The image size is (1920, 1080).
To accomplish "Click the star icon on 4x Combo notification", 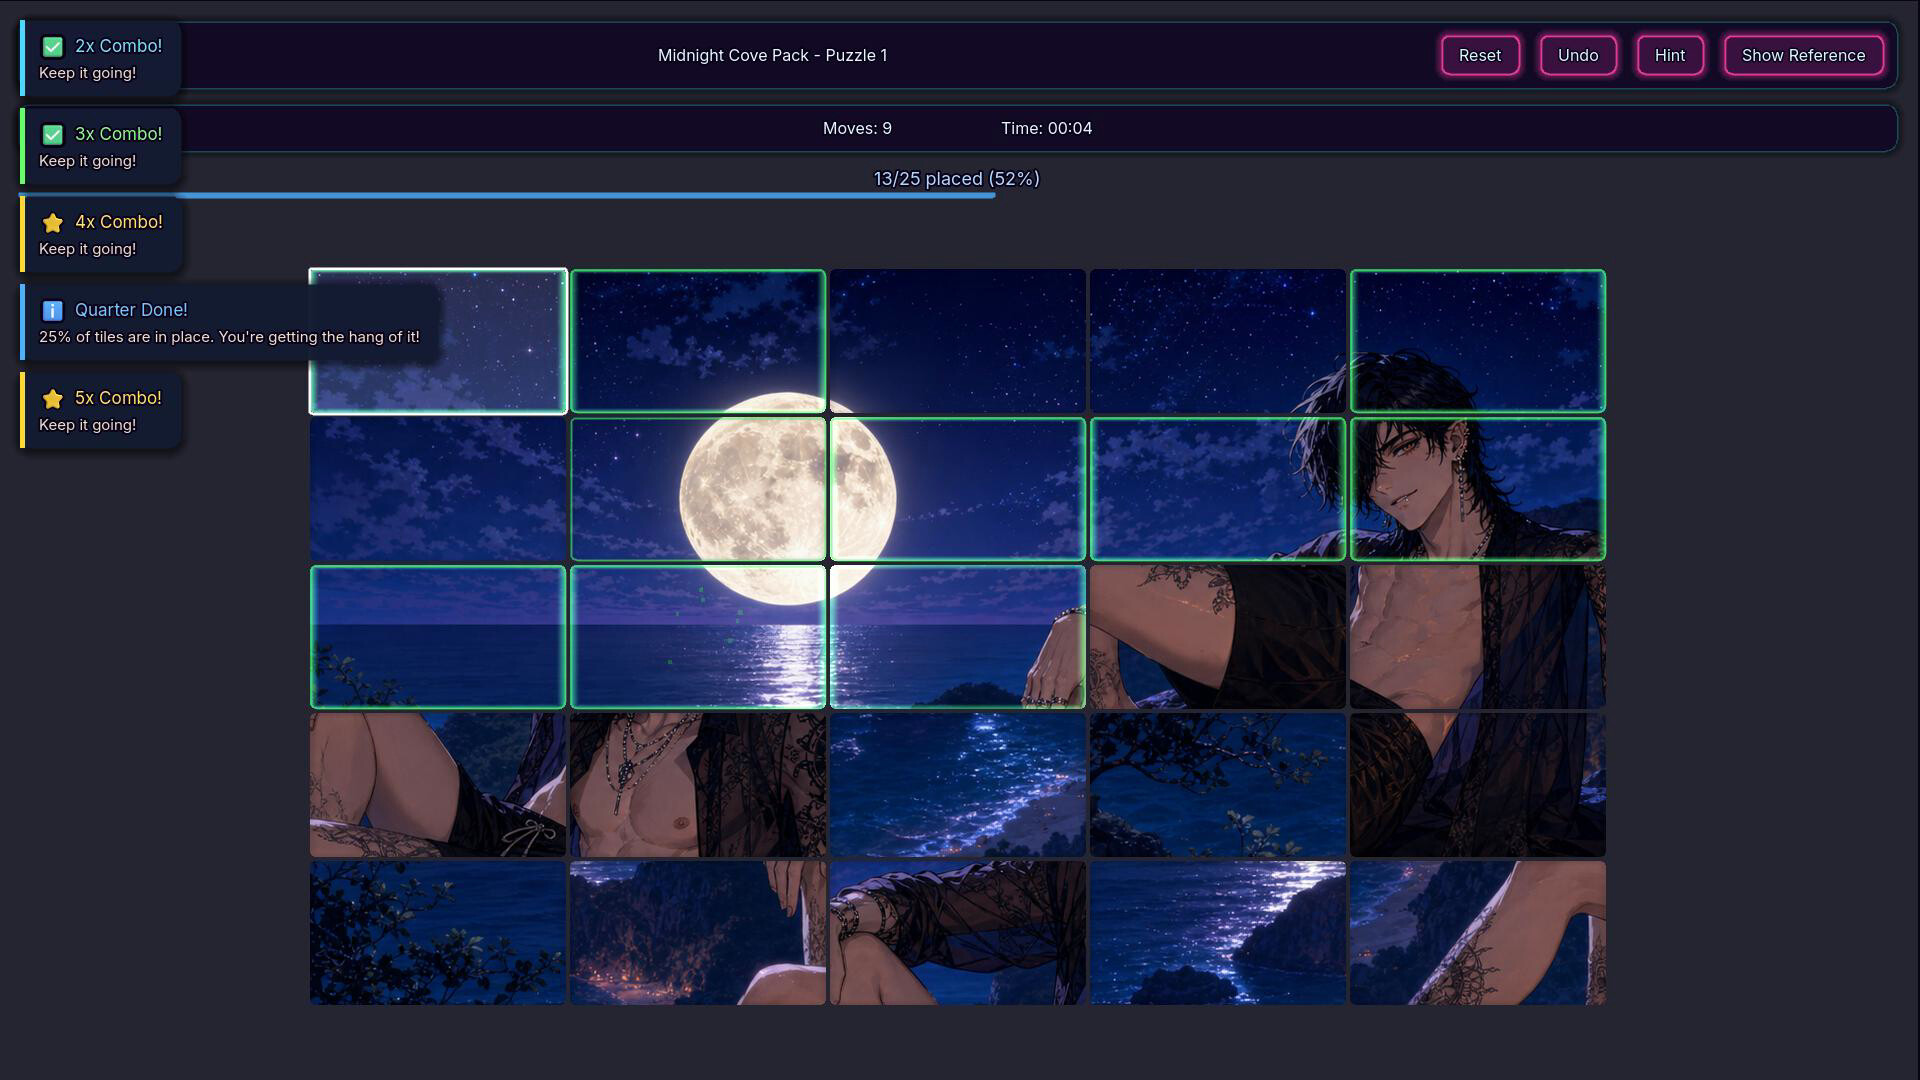I will point(53,223).
